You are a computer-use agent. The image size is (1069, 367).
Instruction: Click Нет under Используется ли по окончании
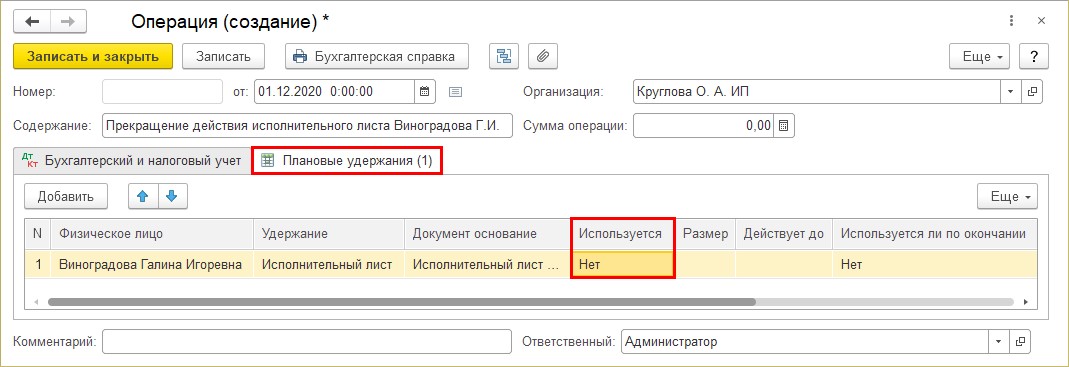(x=935, y=265)
